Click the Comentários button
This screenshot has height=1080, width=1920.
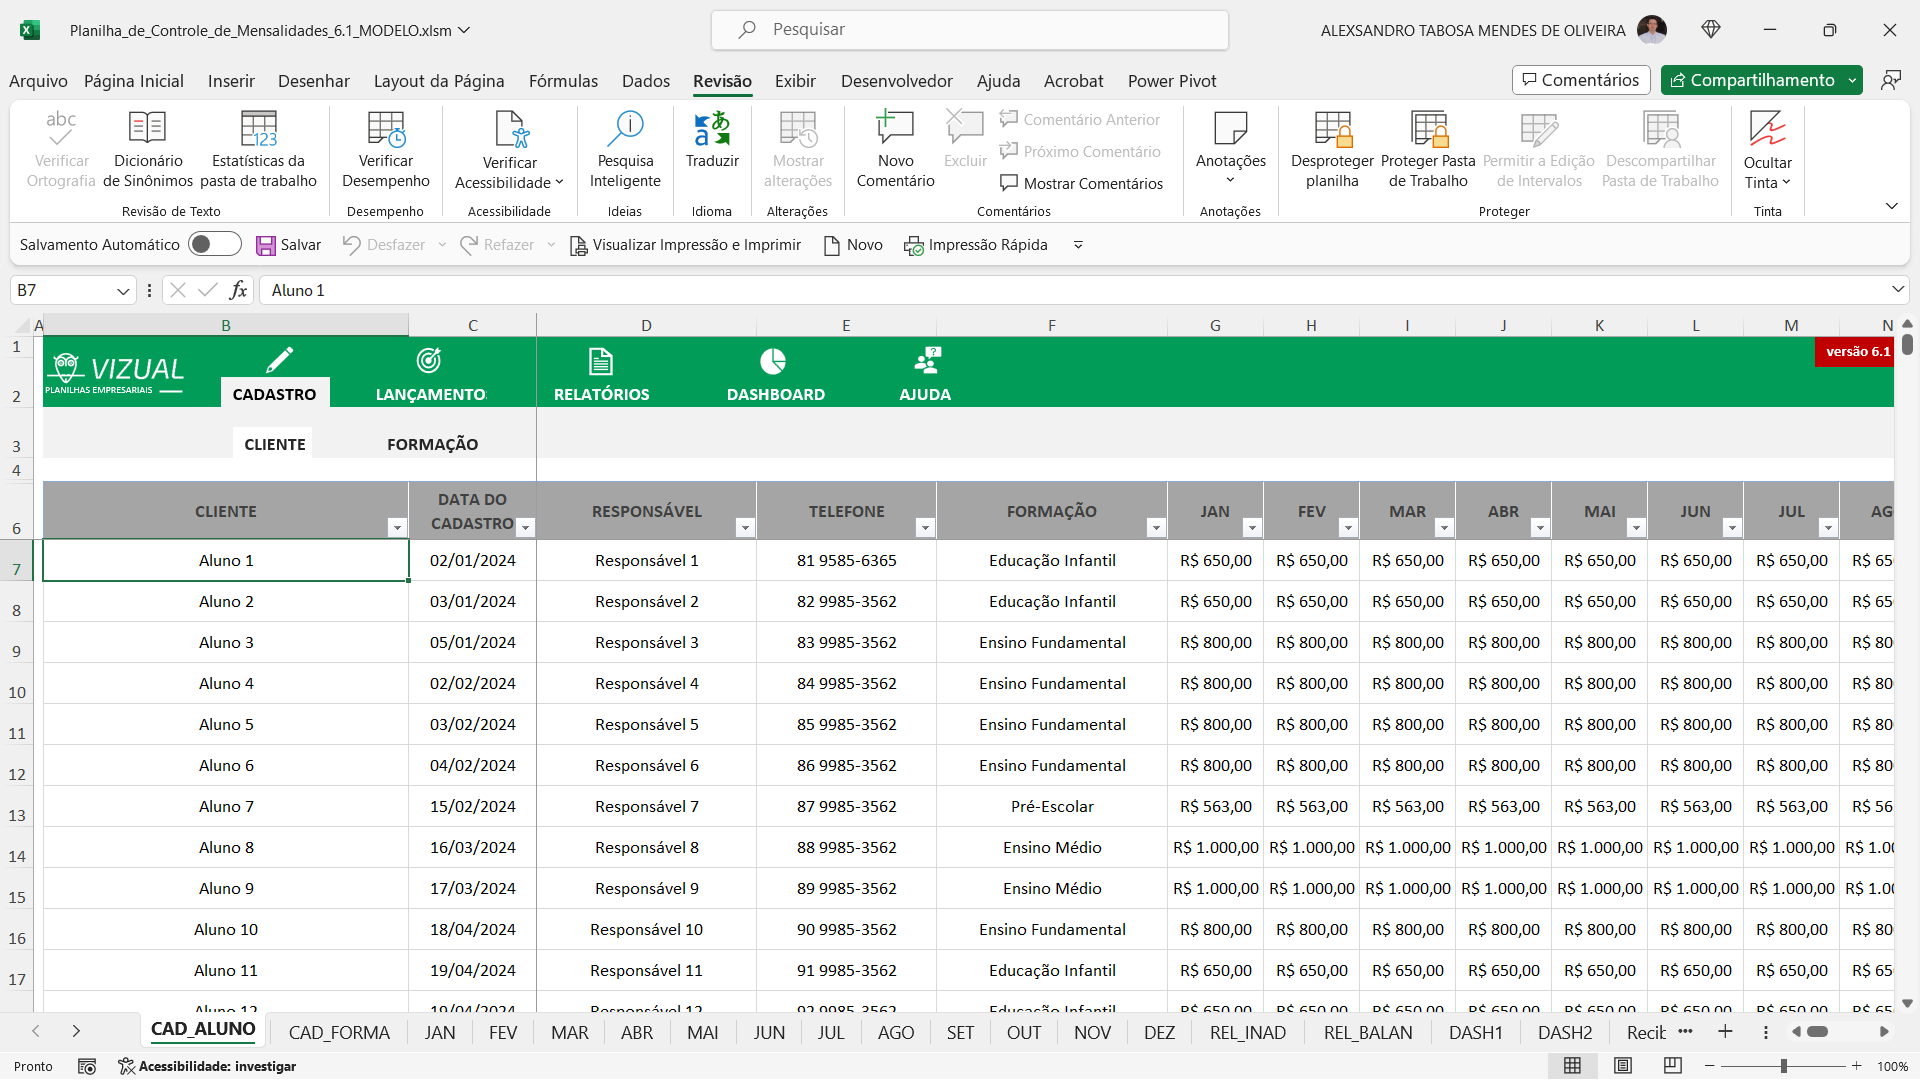pyautogui.click(x=1581, y=80)
